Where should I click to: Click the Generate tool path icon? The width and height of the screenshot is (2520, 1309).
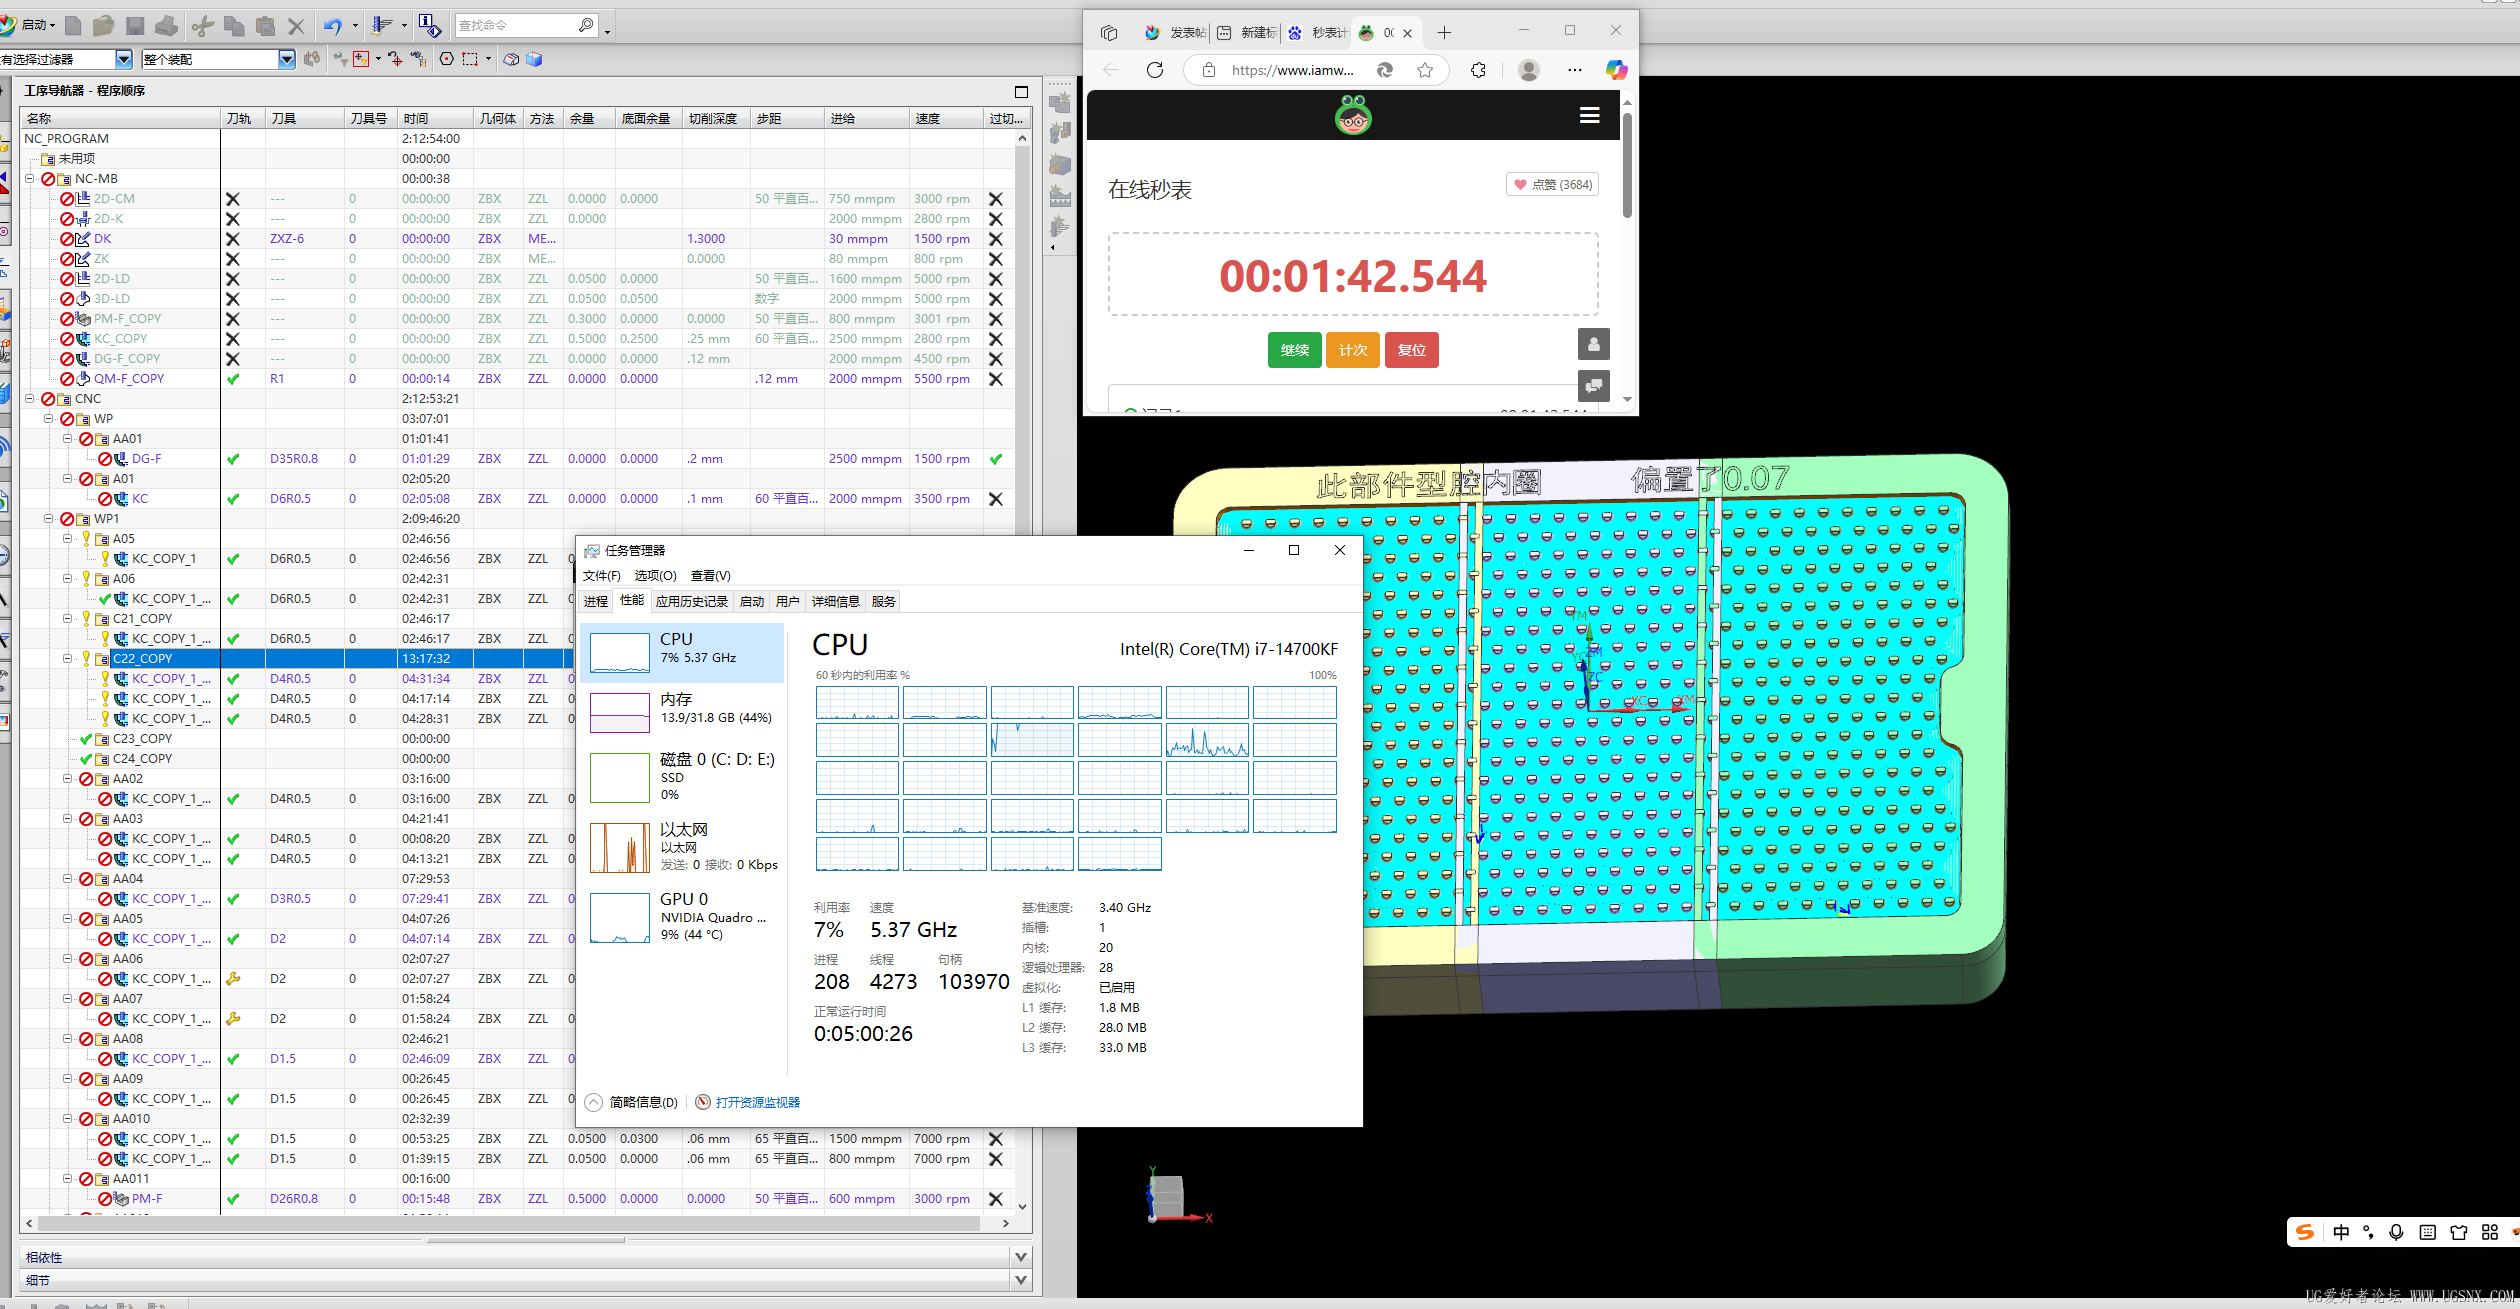tap(382, 26)
